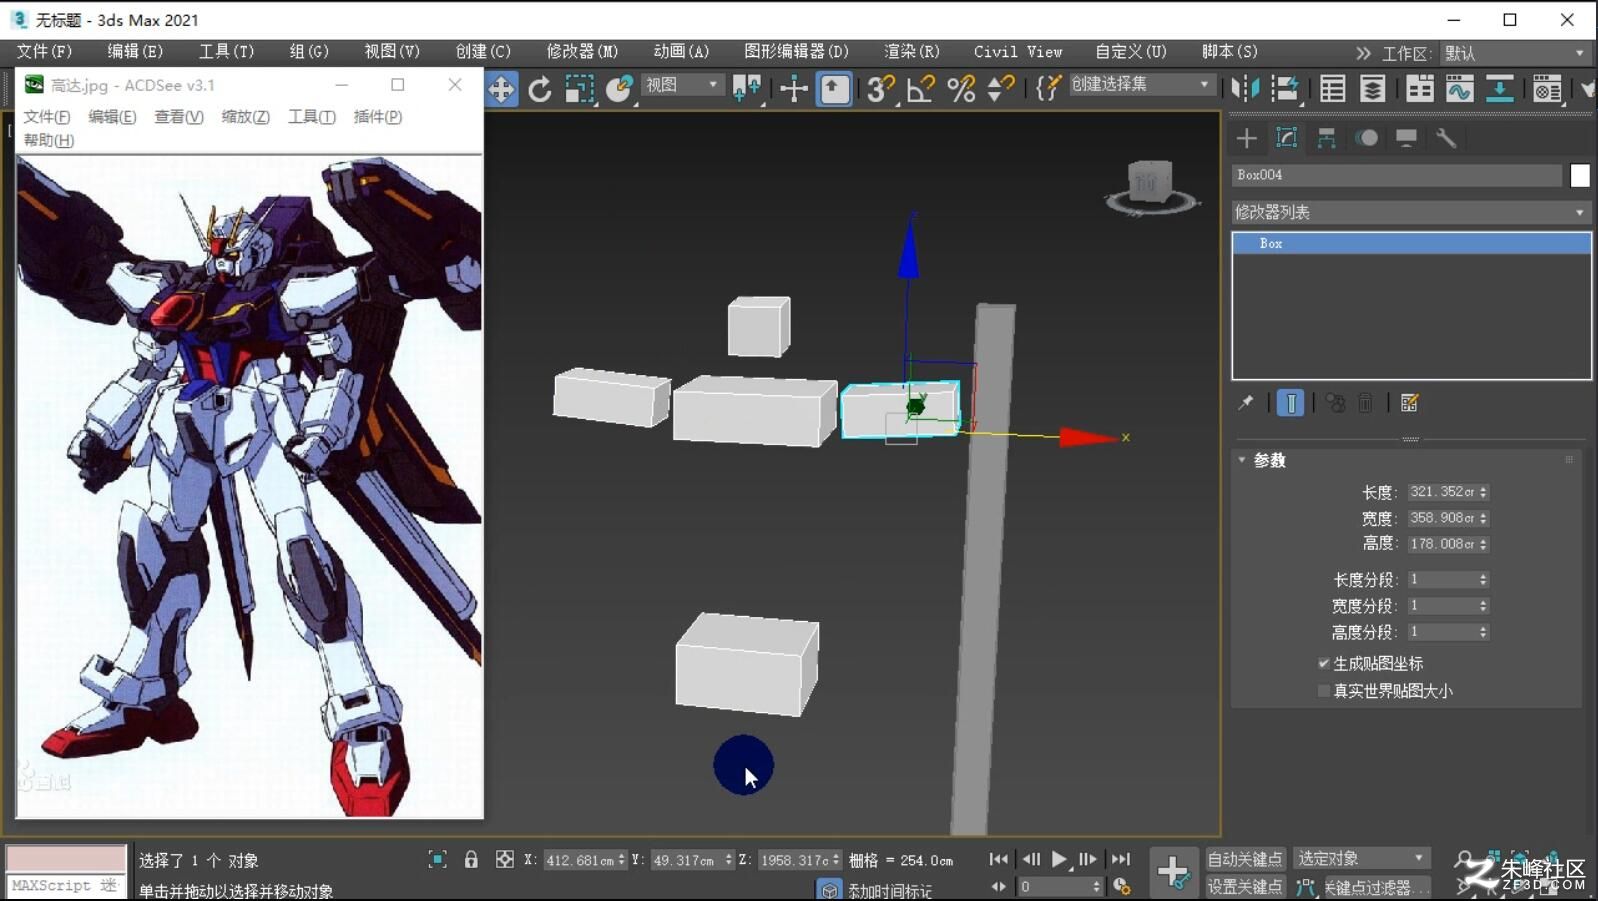
Task: Toggle Spinner Snap
Action: pos(999,89)
